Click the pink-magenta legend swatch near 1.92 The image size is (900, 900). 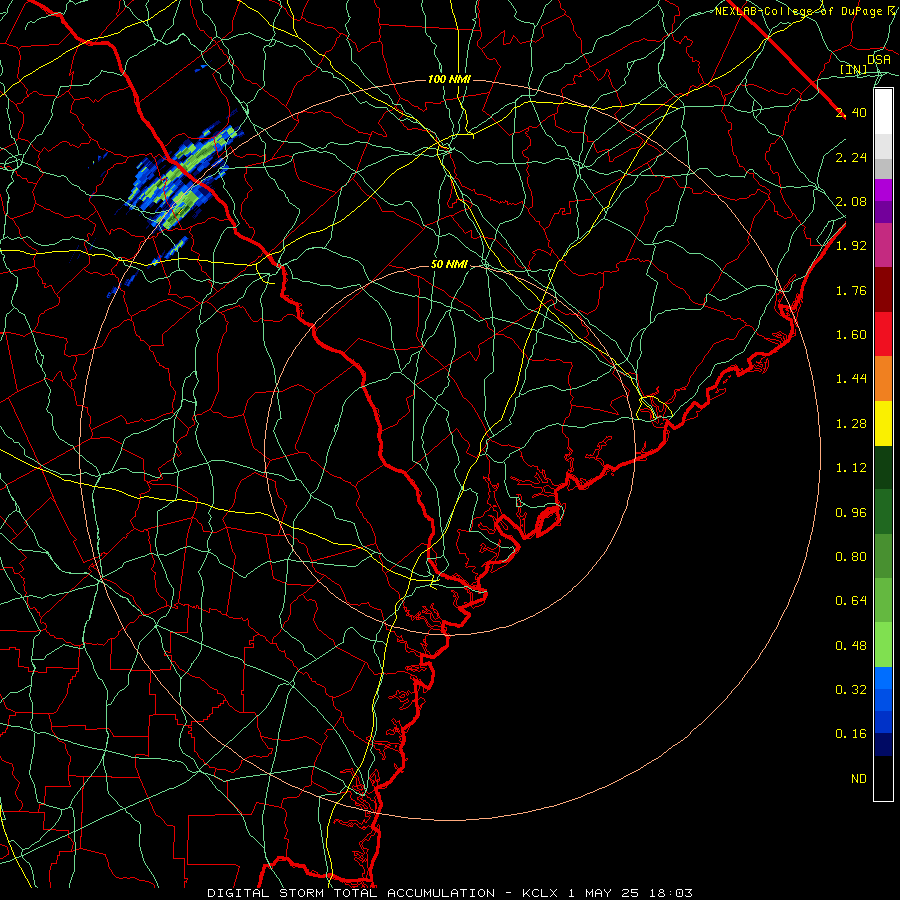tap(883, 246)
